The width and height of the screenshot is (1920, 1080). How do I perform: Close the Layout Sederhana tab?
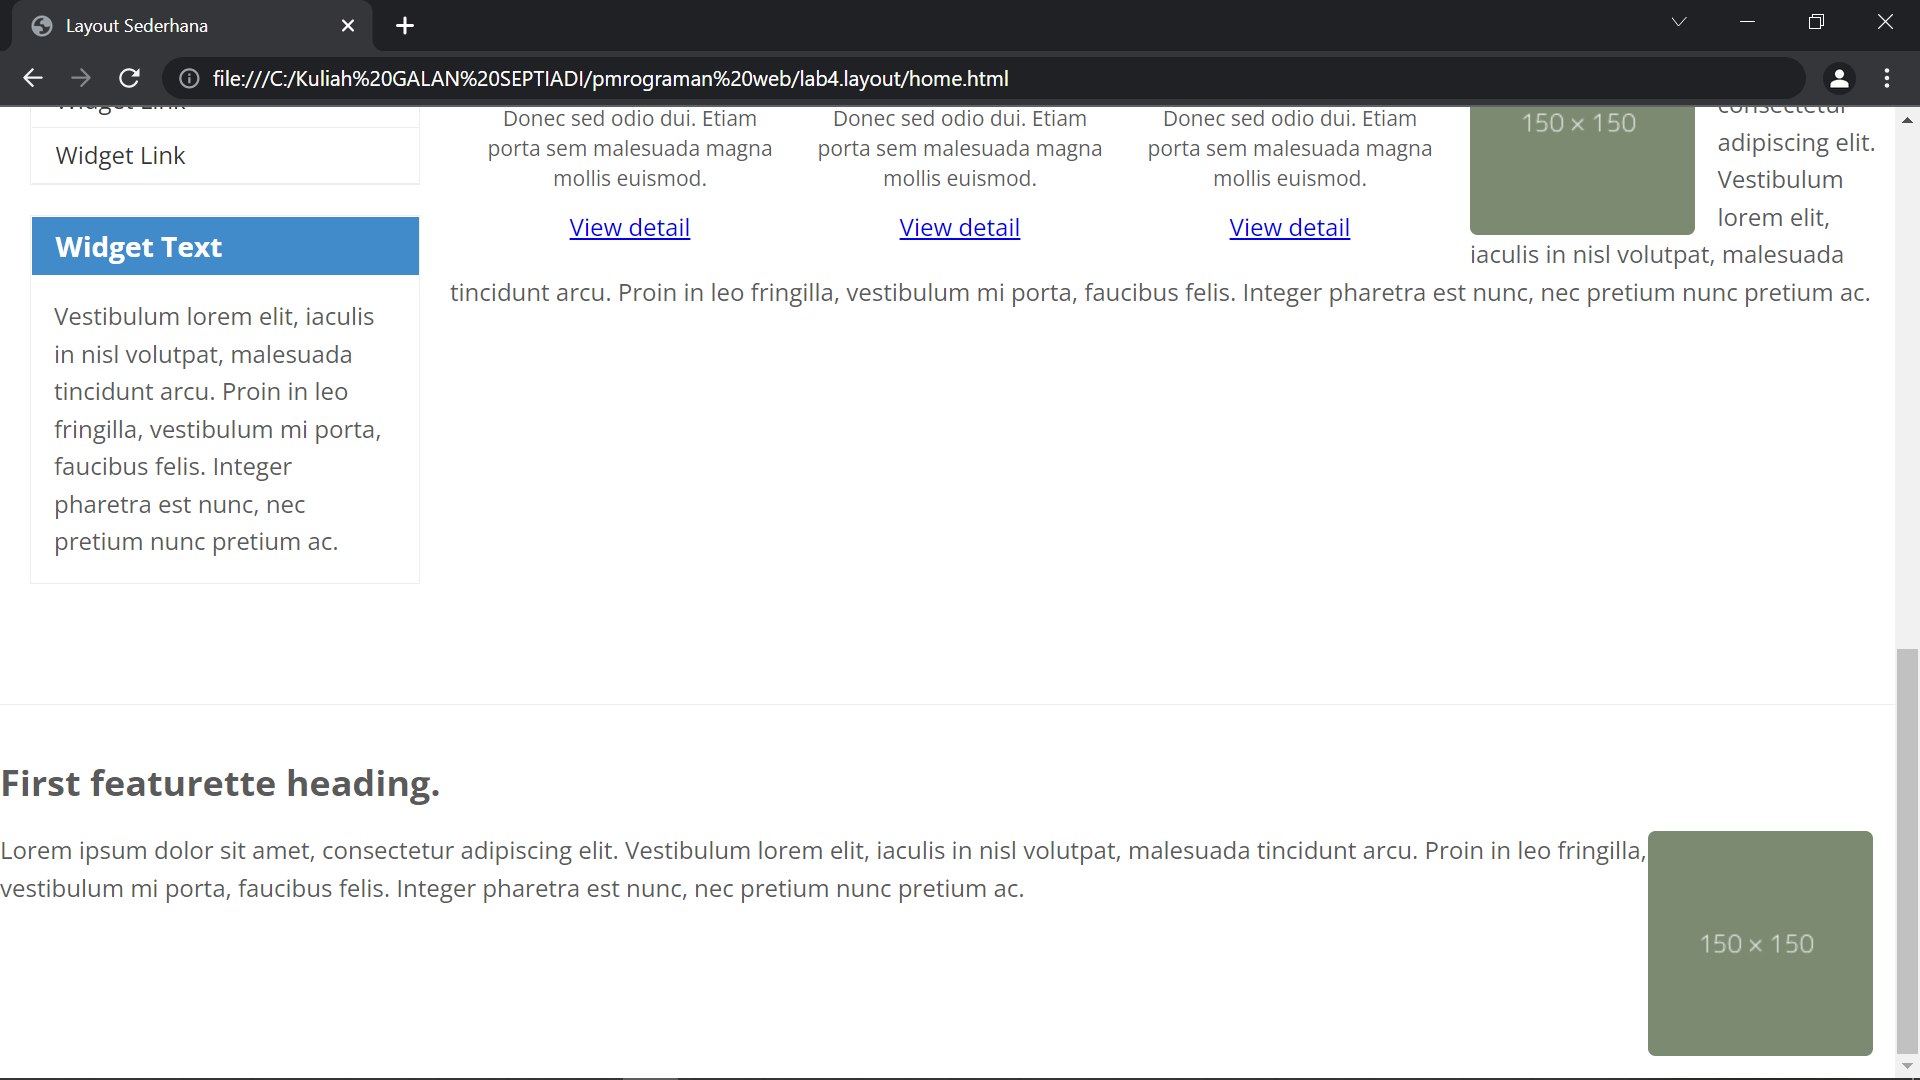(347, 25)
